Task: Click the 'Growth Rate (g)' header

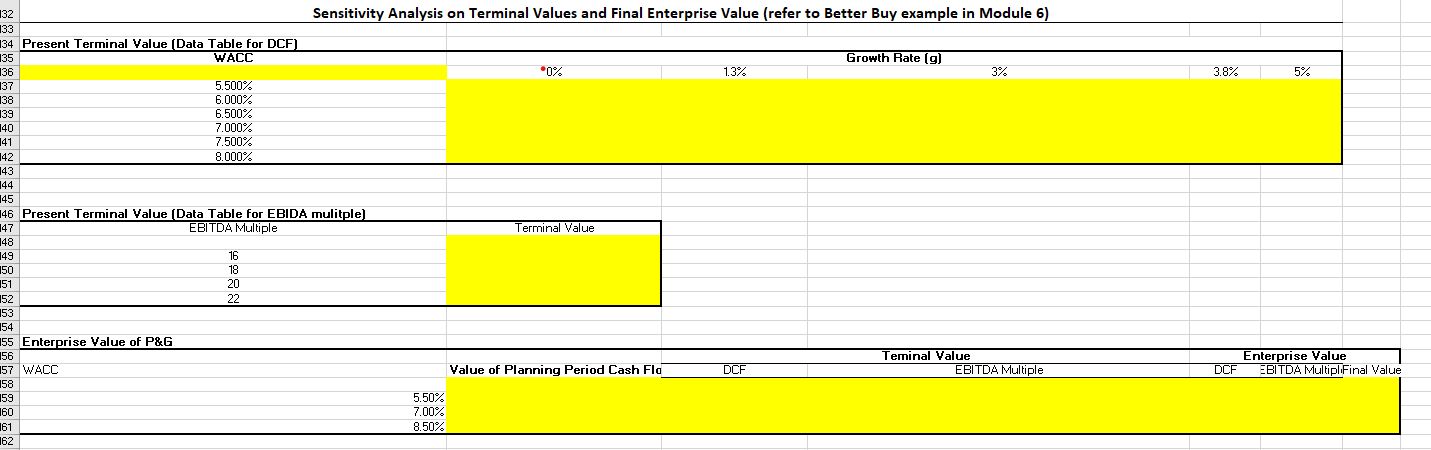Action: (892, 58)
